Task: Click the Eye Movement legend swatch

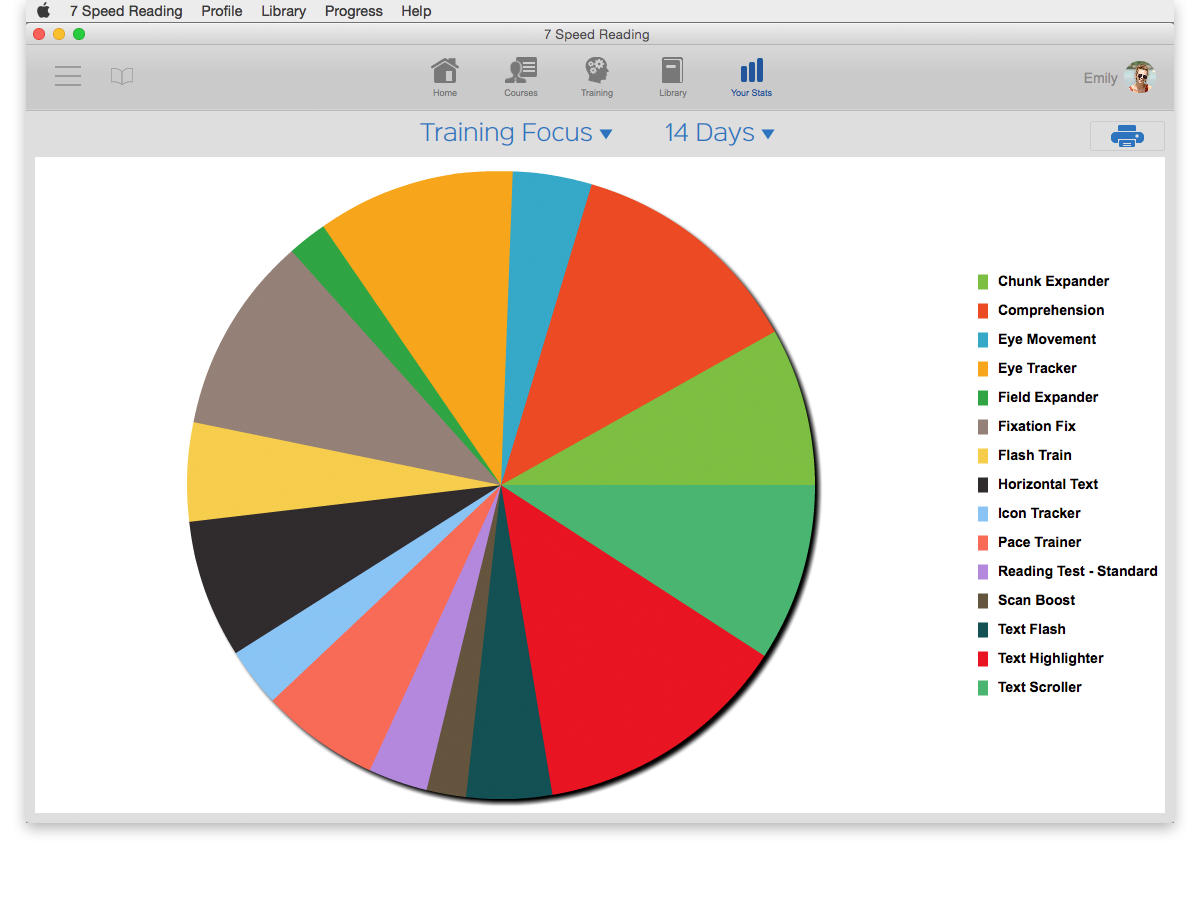Action: pyautogui.click(x=983, y=340)
